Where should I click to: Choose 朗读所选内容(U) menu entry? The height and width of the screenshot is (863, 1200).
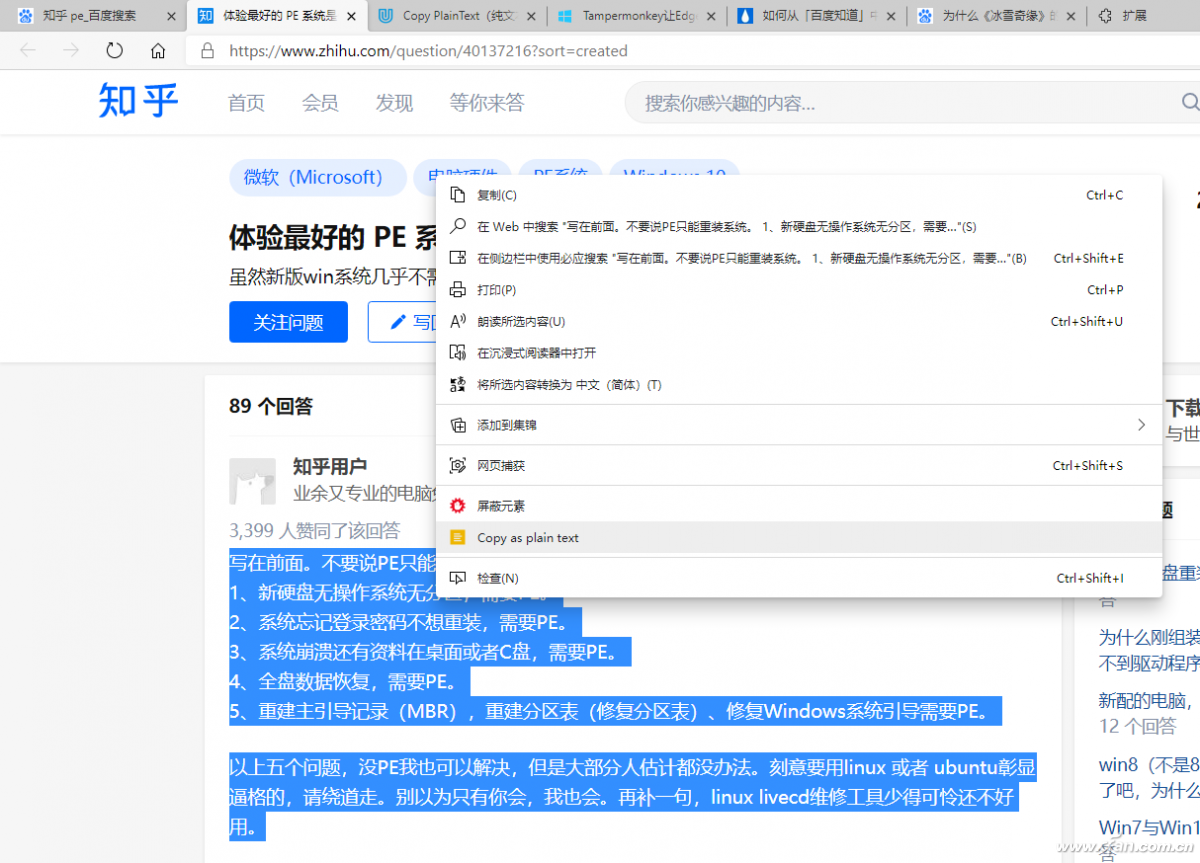click(x=799, y=321)
